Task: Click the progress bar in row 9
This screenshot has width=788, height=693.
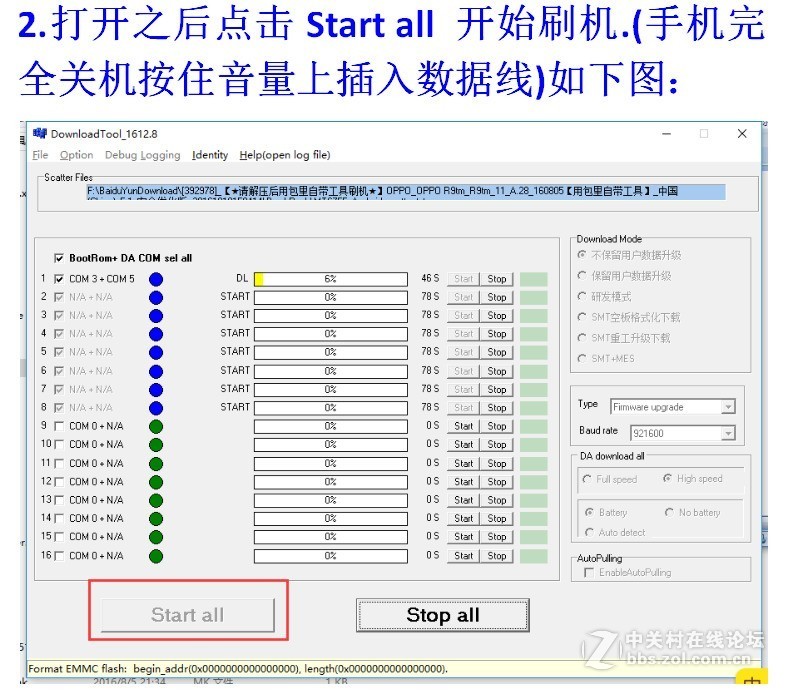Action: tap(331, 427)
